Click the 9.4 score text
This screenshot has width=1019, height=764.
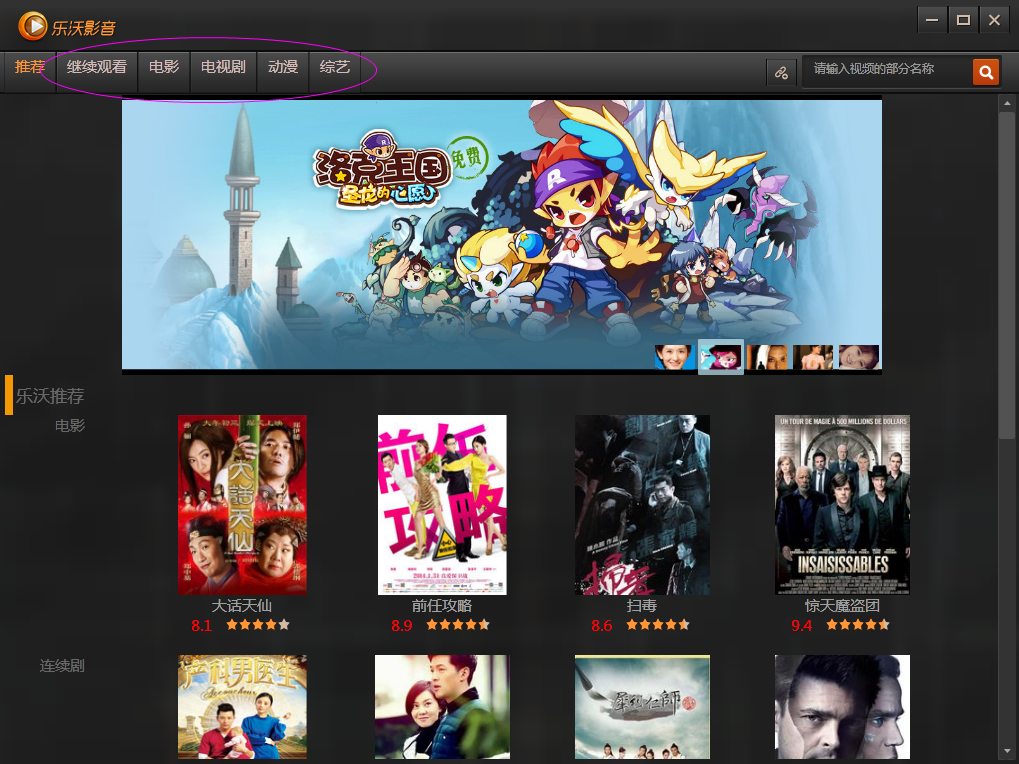pyautogui.click(x=802, y=626)
